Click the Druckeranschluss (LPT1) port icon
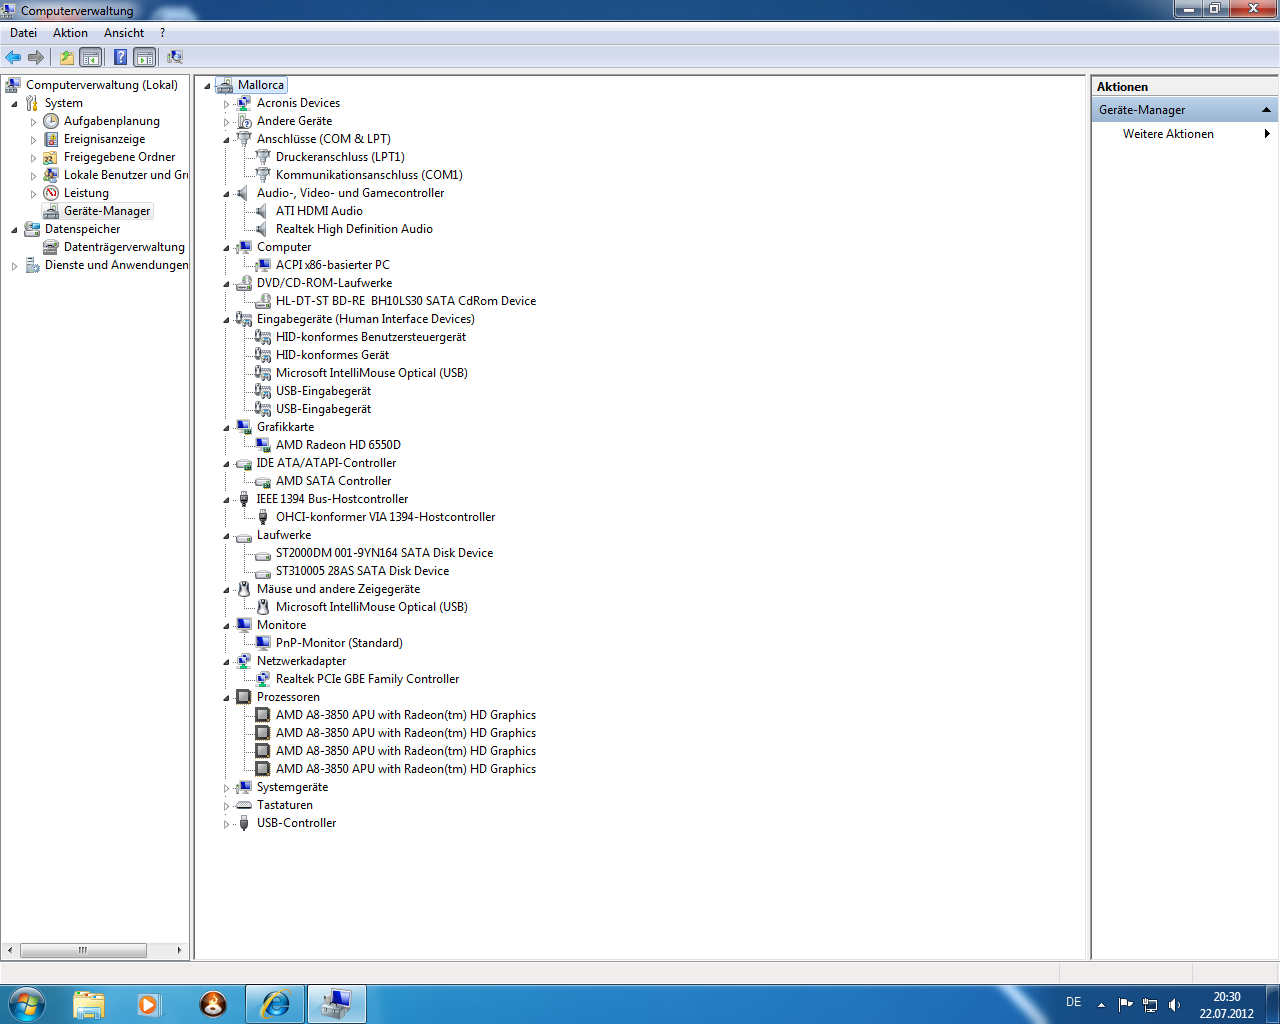This screenshot has height=1024, width=1280. tap(263, 157)
